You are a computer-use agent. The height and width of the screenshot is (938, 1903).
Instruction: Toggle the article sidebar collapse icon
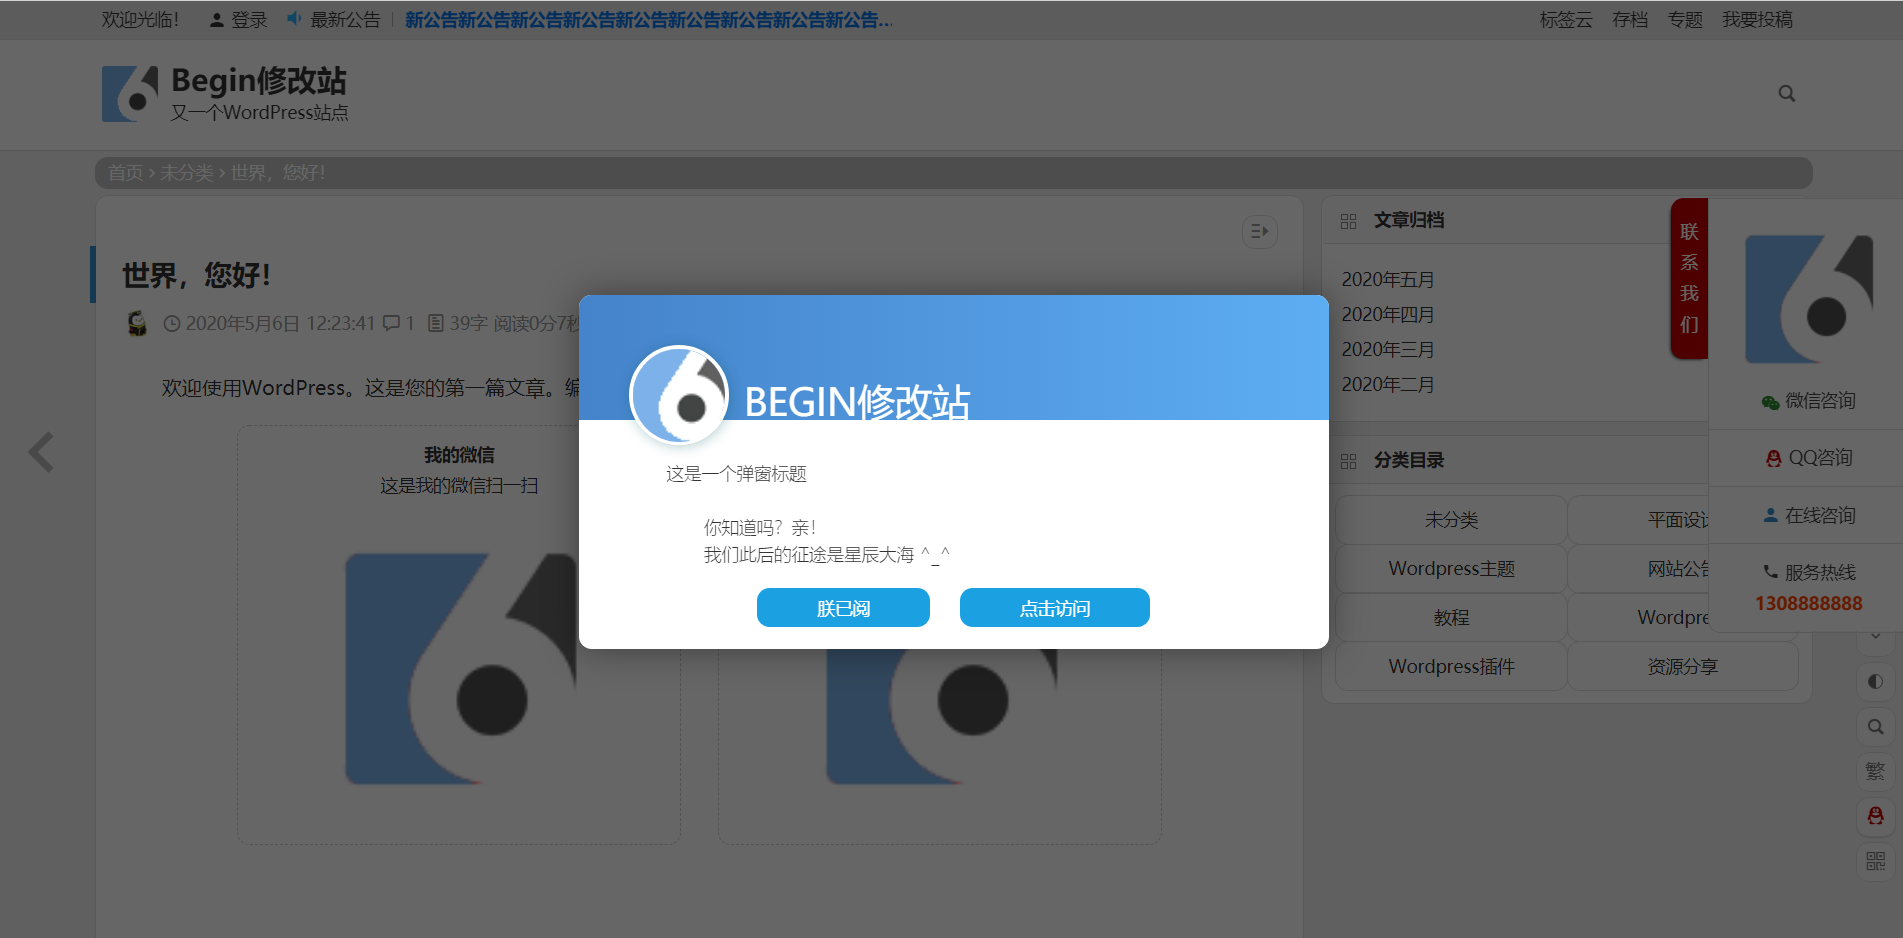1259,232
